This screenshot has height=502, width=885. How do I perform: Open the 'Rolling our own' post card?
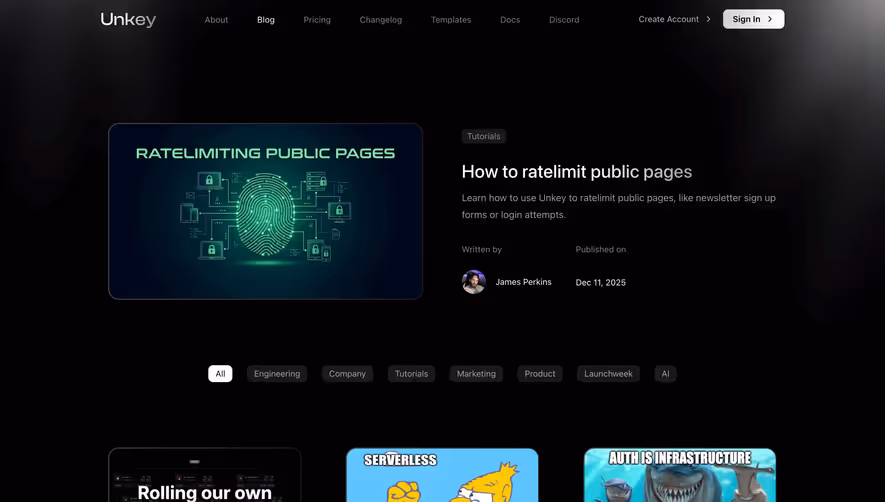(205, 475)
